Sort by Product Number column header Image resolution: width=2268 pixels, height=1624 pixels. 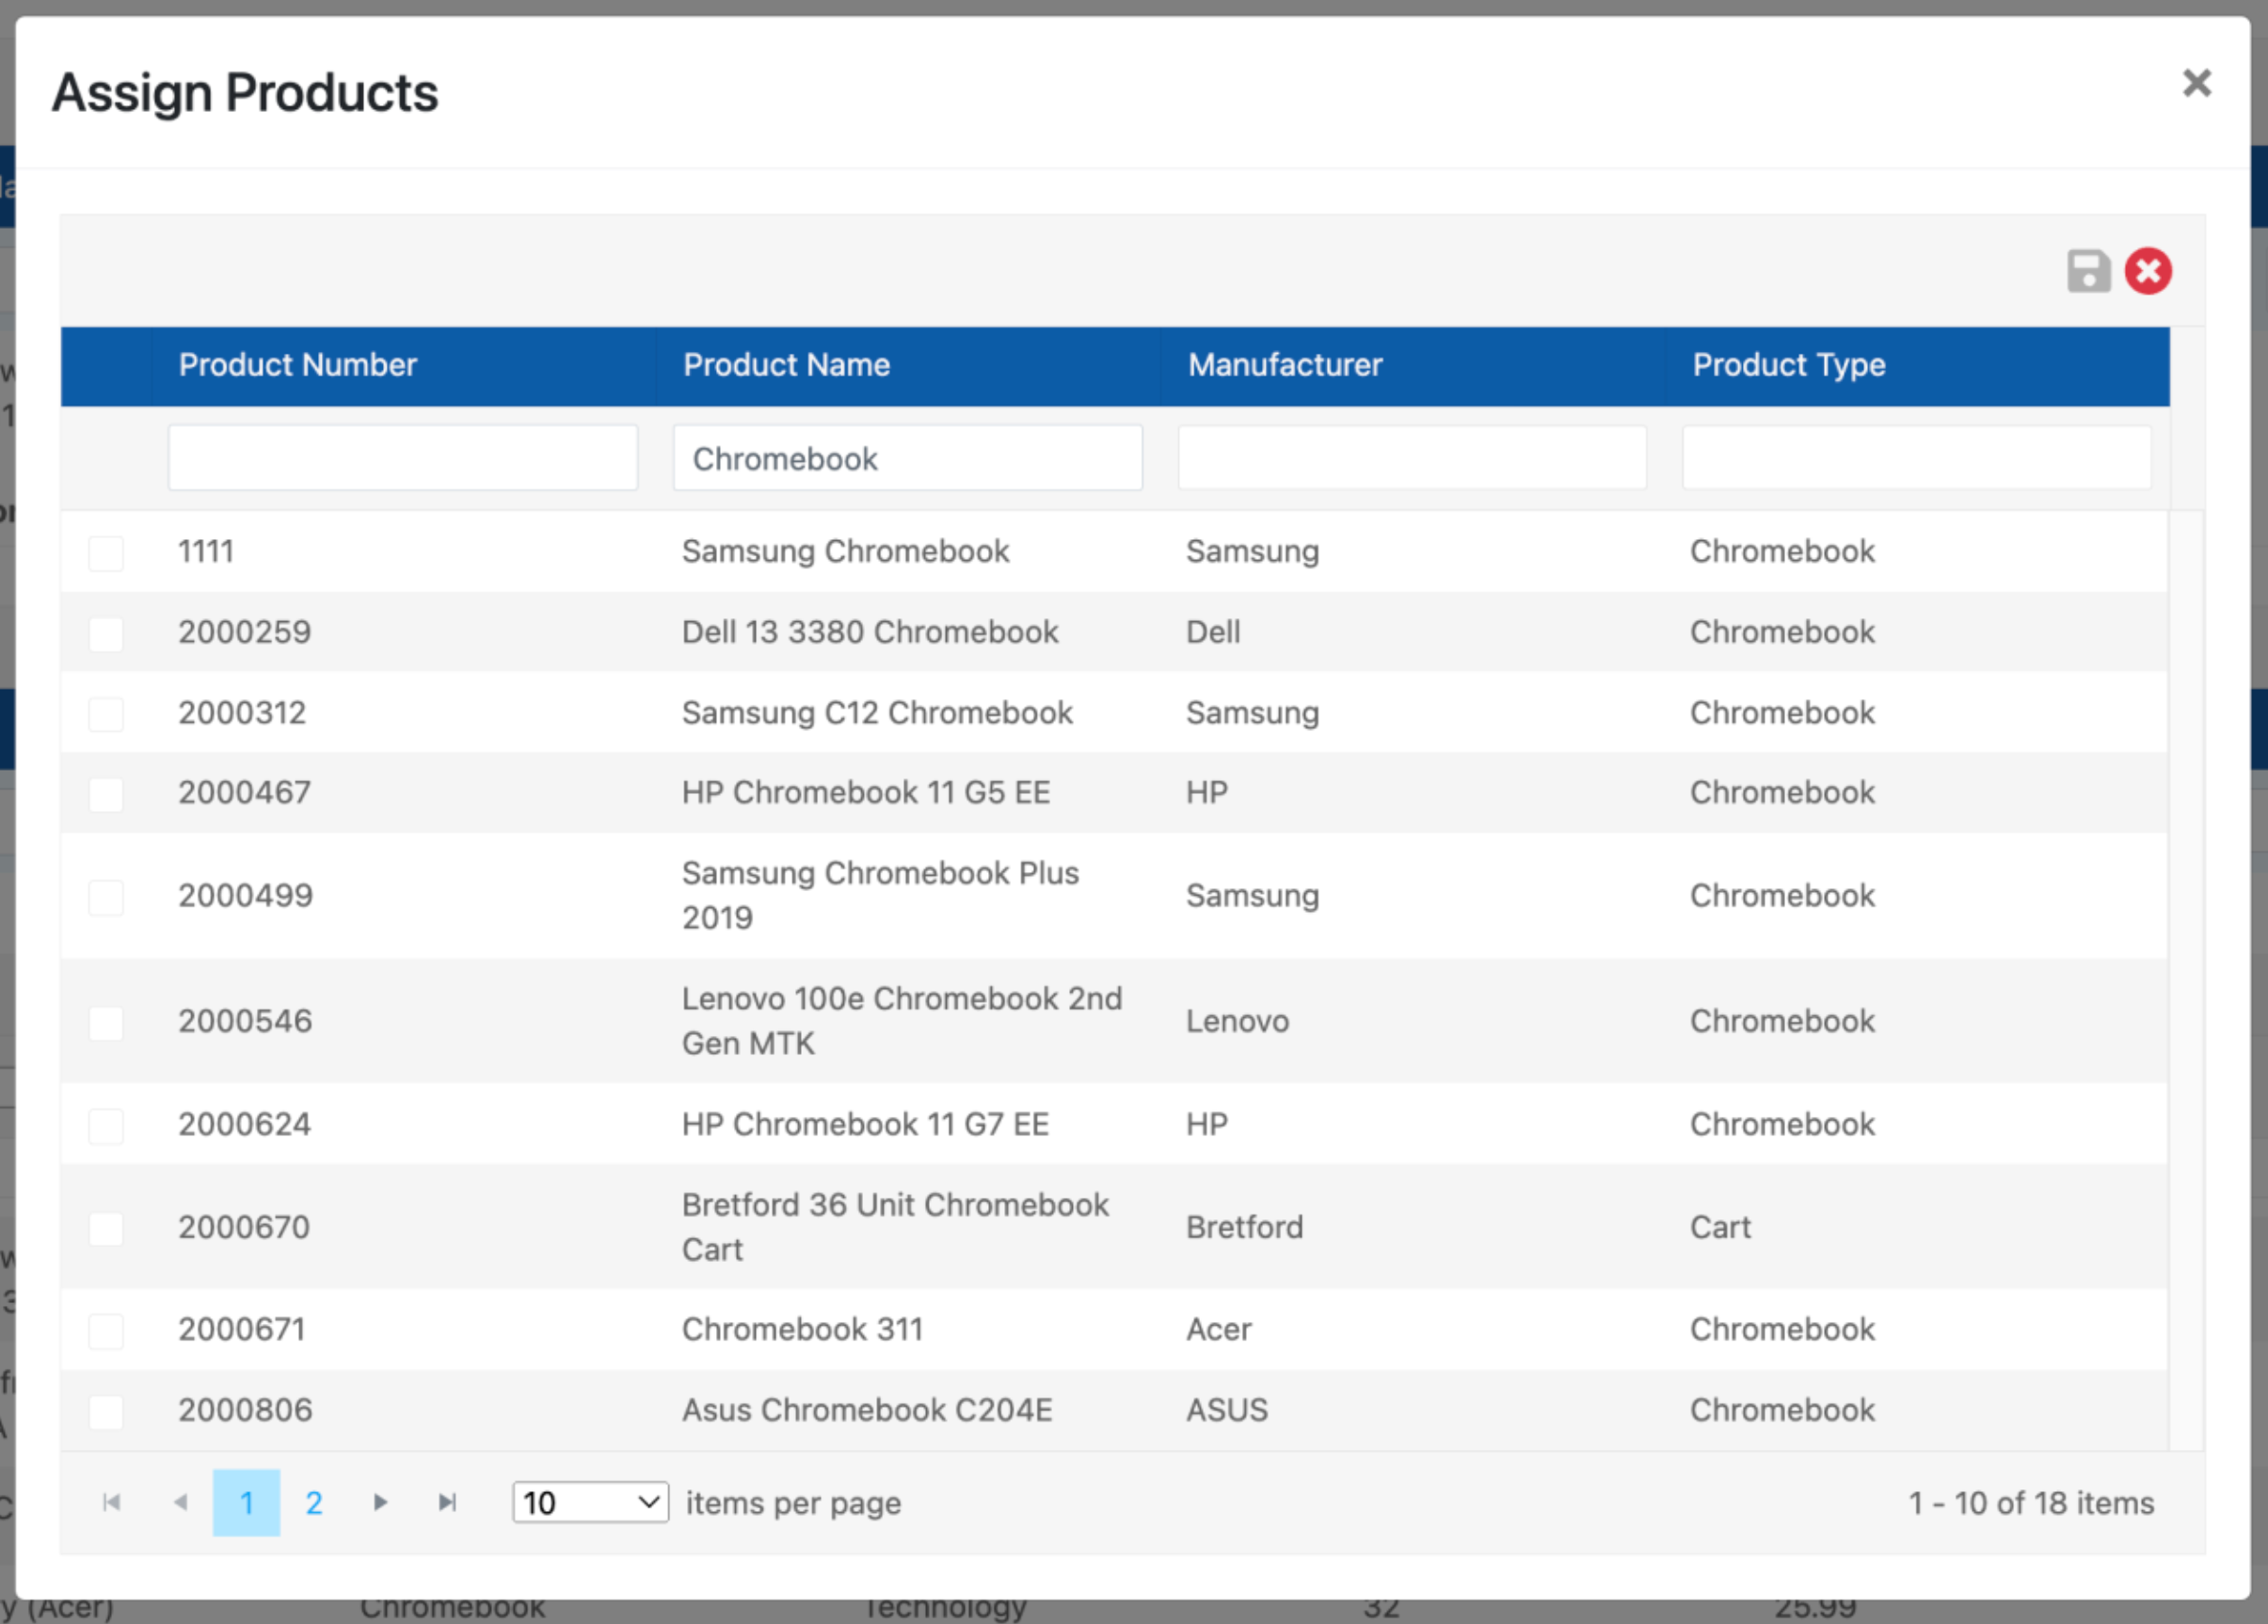(297, 365)
